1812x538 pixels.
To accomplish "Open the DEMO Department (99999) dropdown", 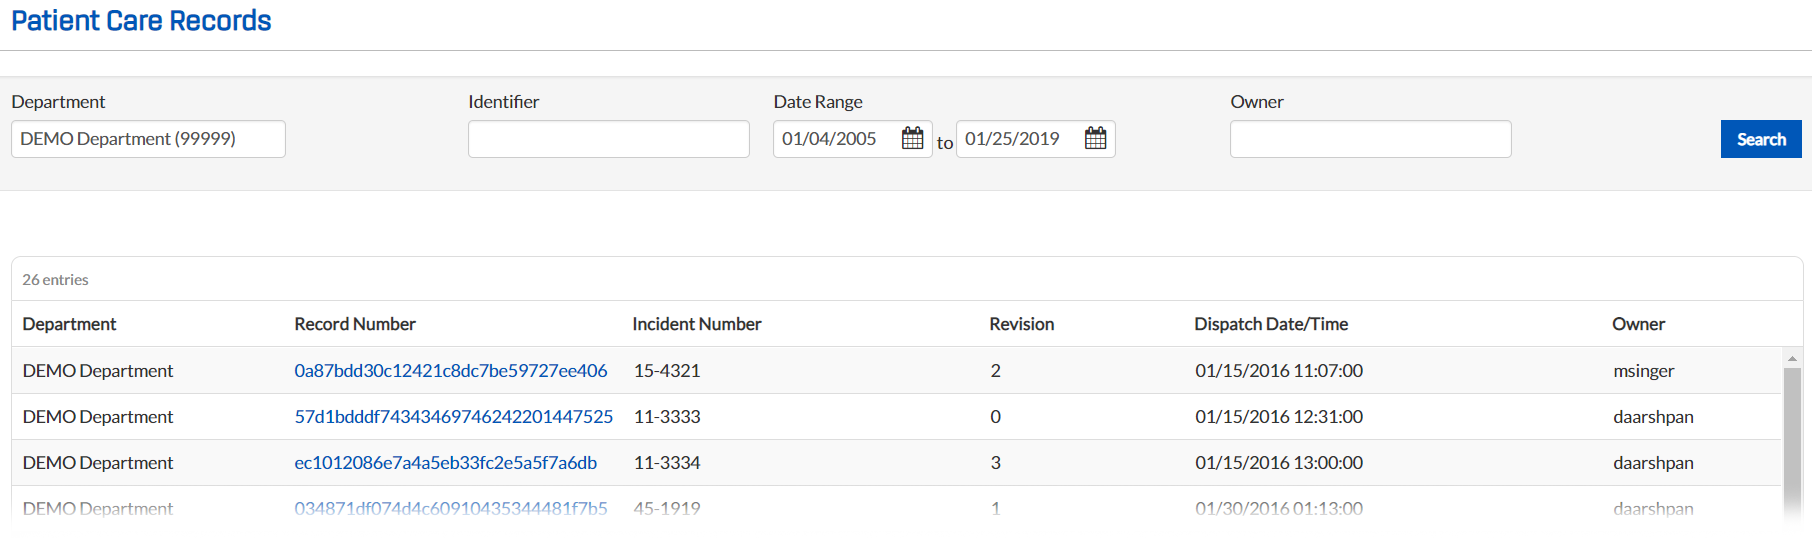I will (x=148, y=139).
